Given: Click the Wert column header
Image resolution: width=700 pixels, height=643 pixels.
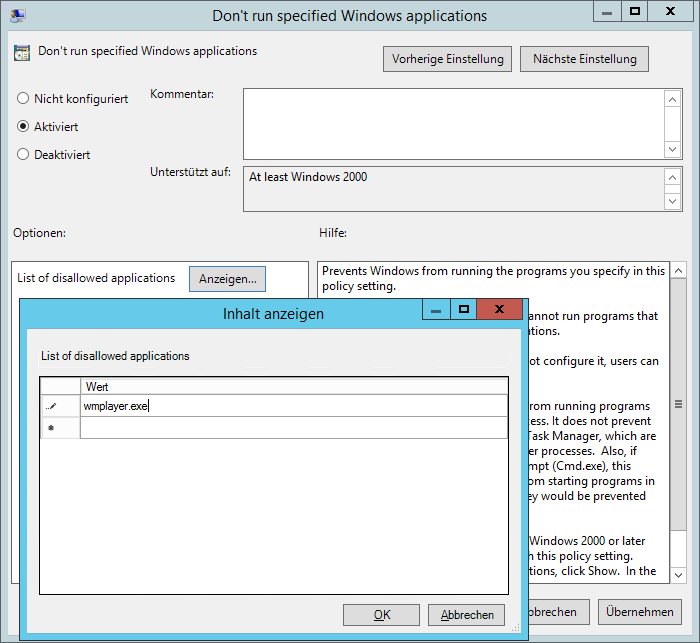Looking at the screenshot, I should [294, 386].
